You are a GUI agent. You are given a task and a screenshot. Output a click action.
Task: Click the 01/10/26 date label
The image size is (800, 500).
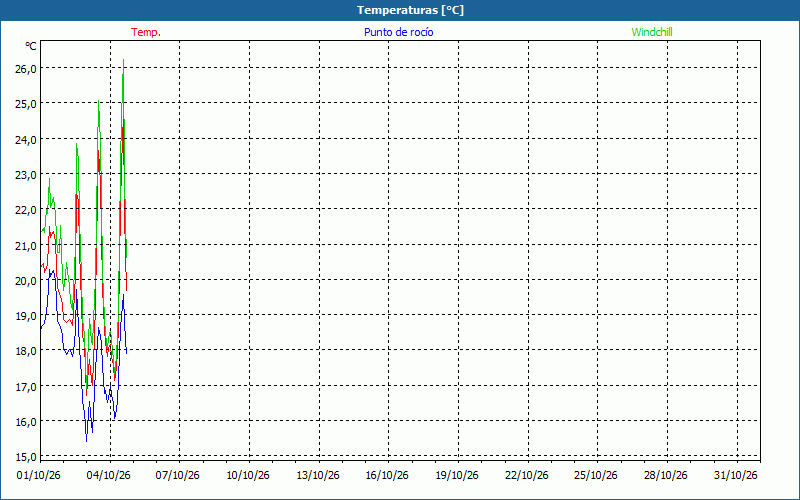click(39, 475)
